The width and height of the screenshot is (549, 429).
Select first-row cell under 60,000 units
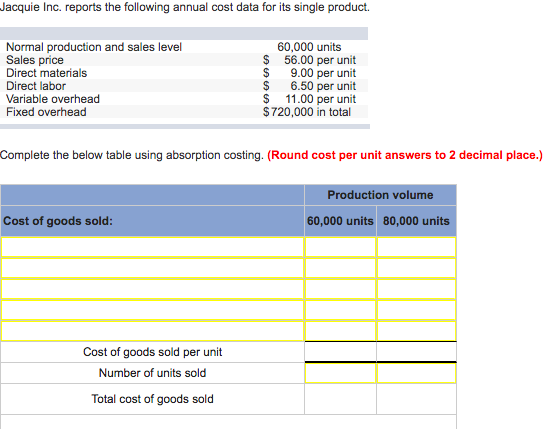[x=341, y=247]
